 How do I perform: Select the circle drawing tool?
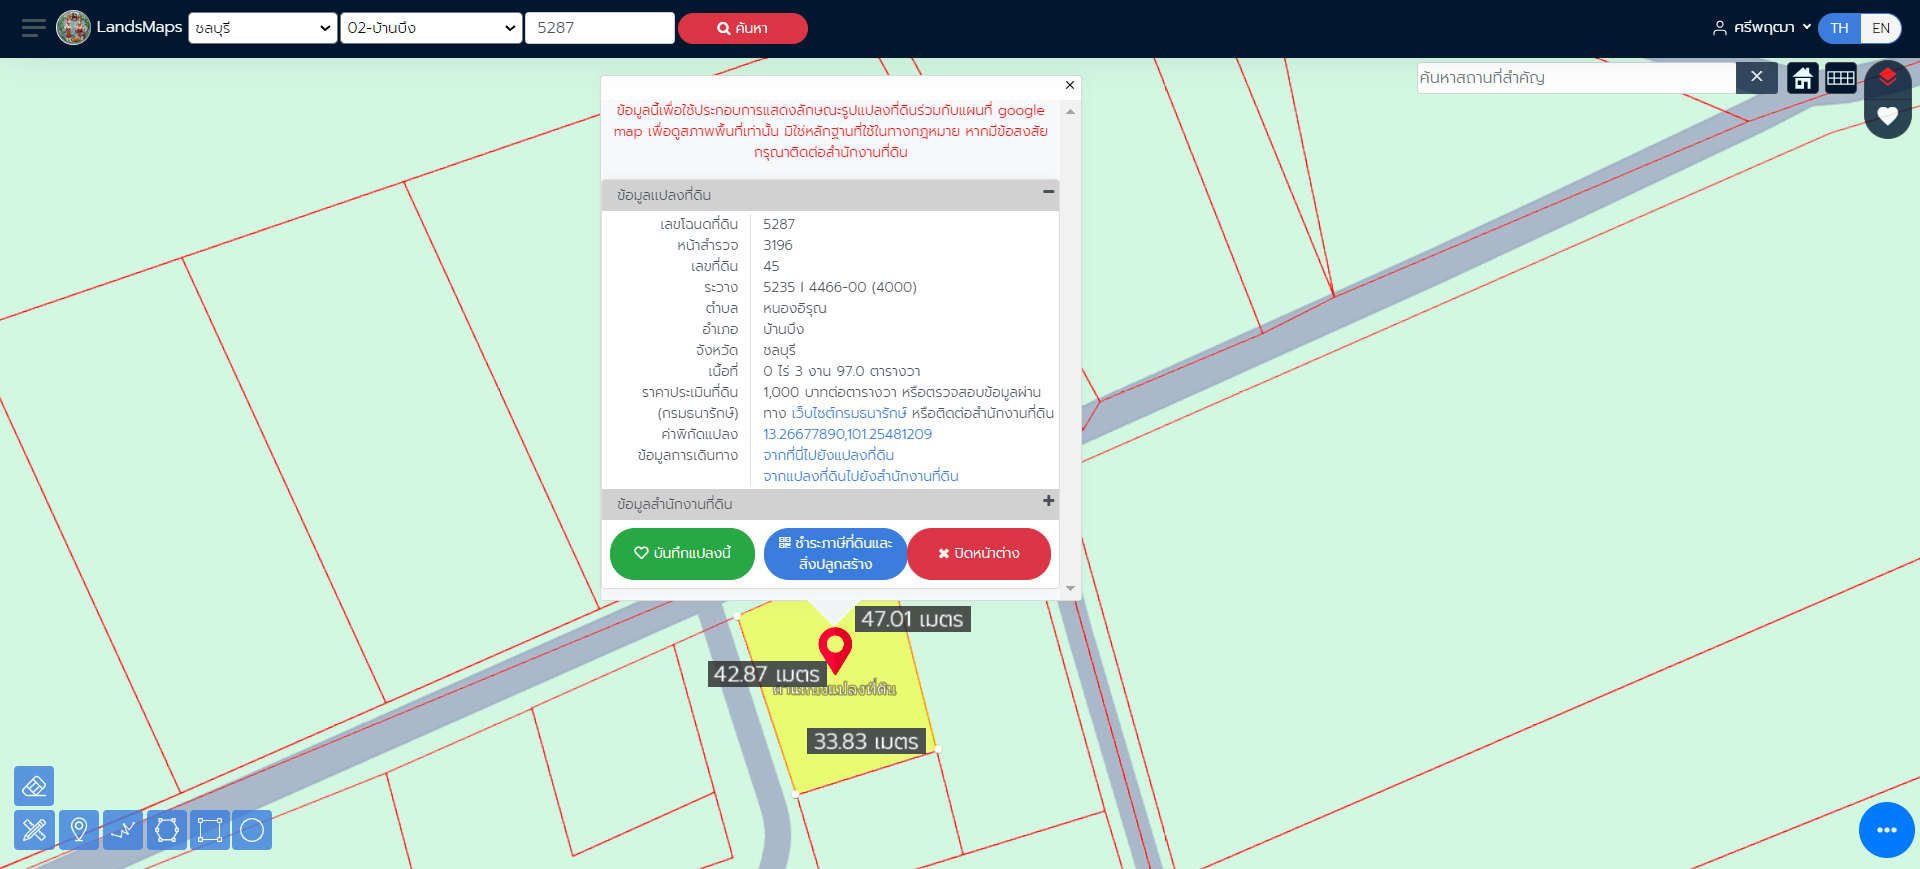[x=252, y=830]
